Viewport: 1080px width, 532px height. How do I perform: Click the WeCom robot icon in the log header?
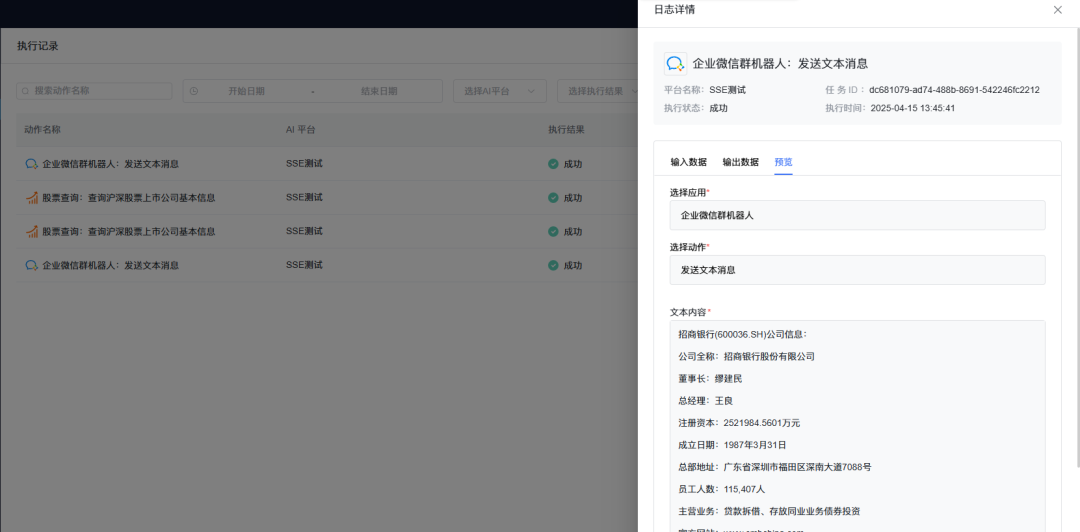(675, 63)
